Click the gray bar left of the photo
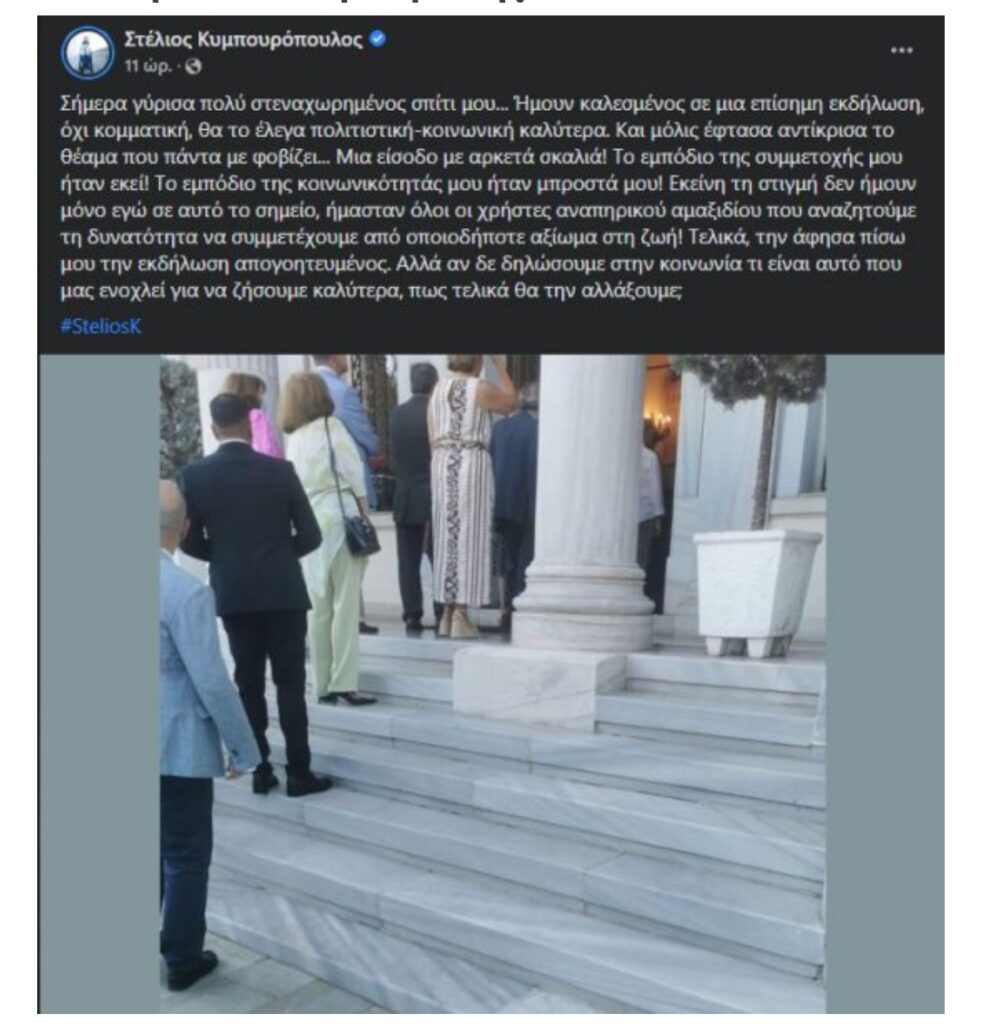The height and width of the screenshot is (1024, 981). (x=99, y=684)
